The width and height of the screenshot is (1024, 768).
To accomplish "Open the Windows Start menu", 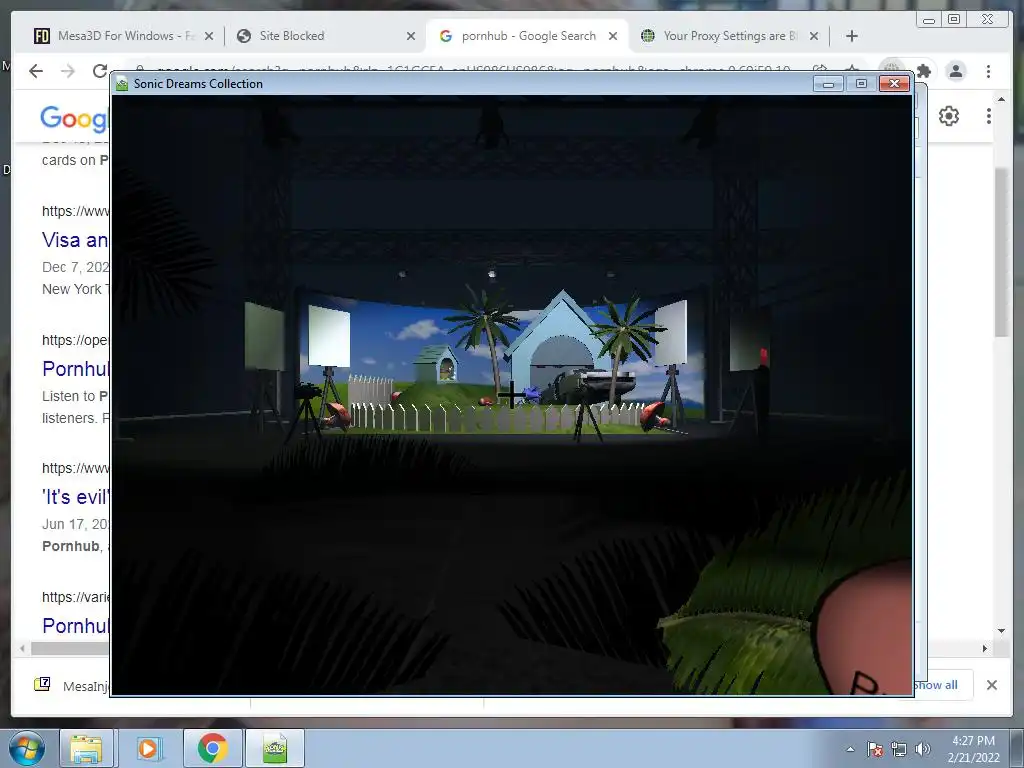I will [x=27, y=748].
